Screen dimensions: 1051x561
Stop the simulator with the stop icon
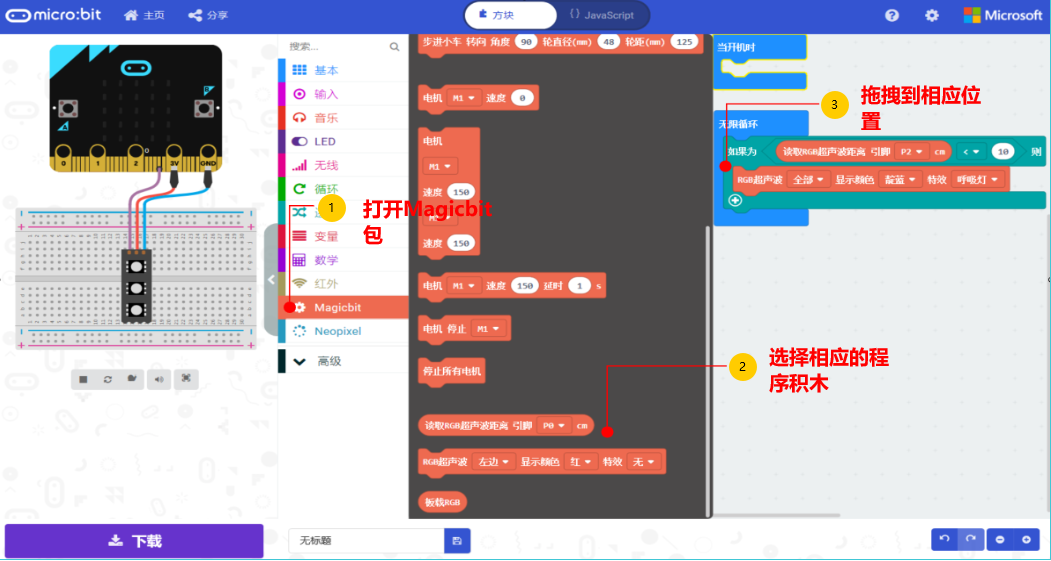point(83,379)
